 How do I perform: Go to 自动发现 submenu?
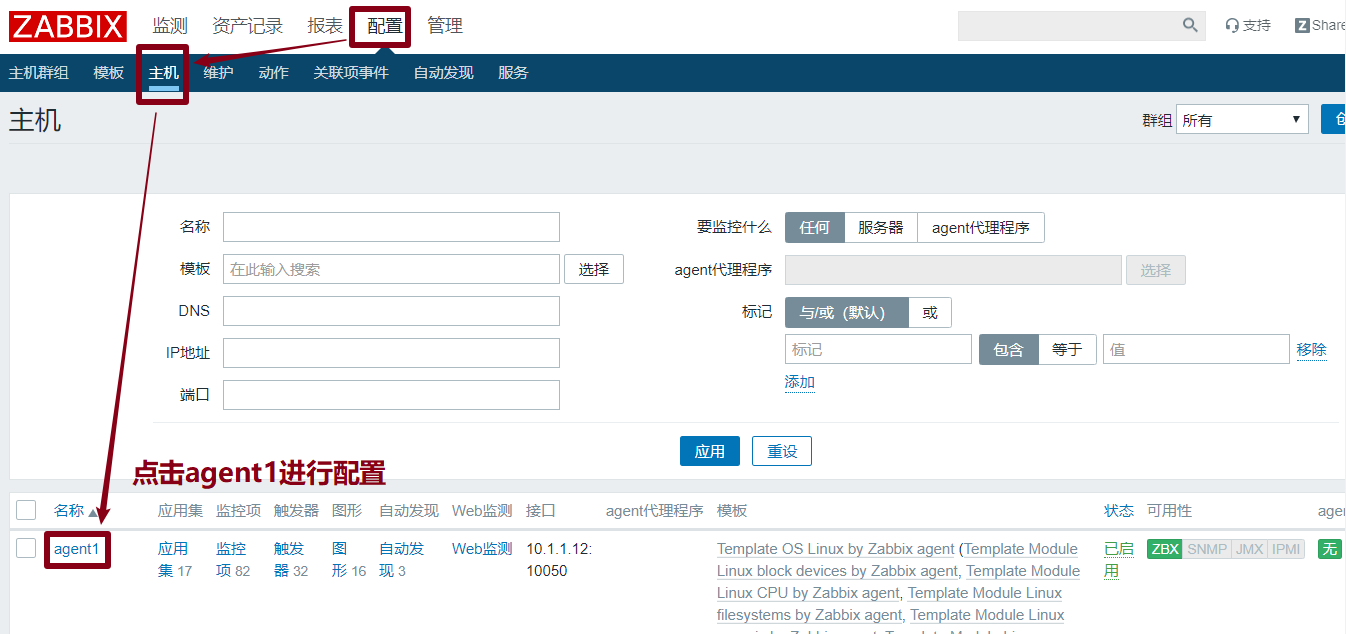[x=444, y=73]
